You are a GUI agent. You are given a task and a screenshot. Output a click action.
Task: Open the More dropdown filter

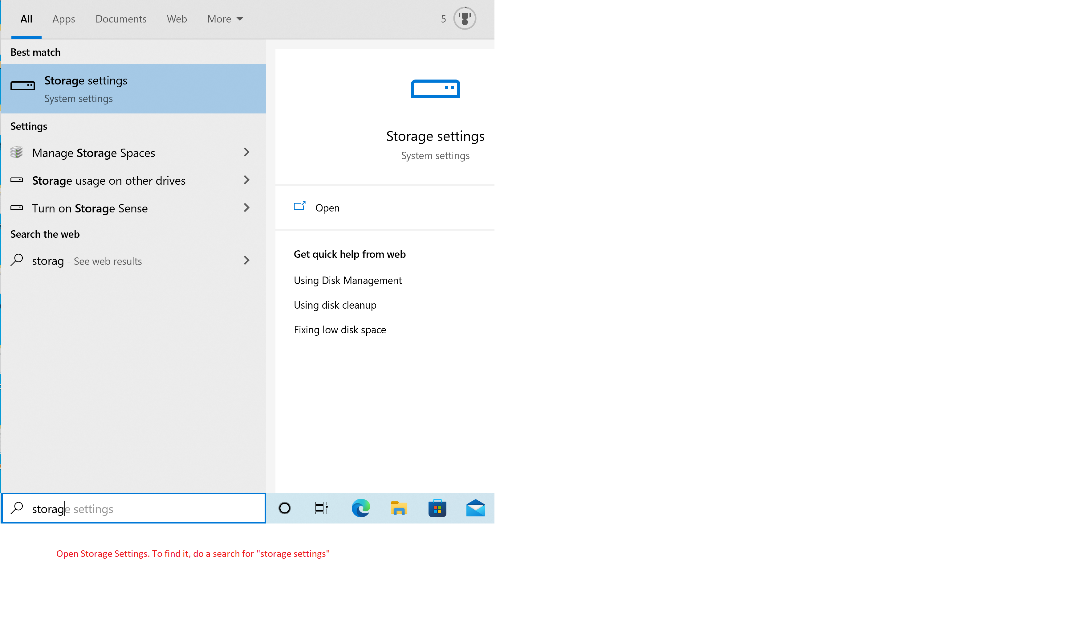pyautogui.click(x=225, y=19)
